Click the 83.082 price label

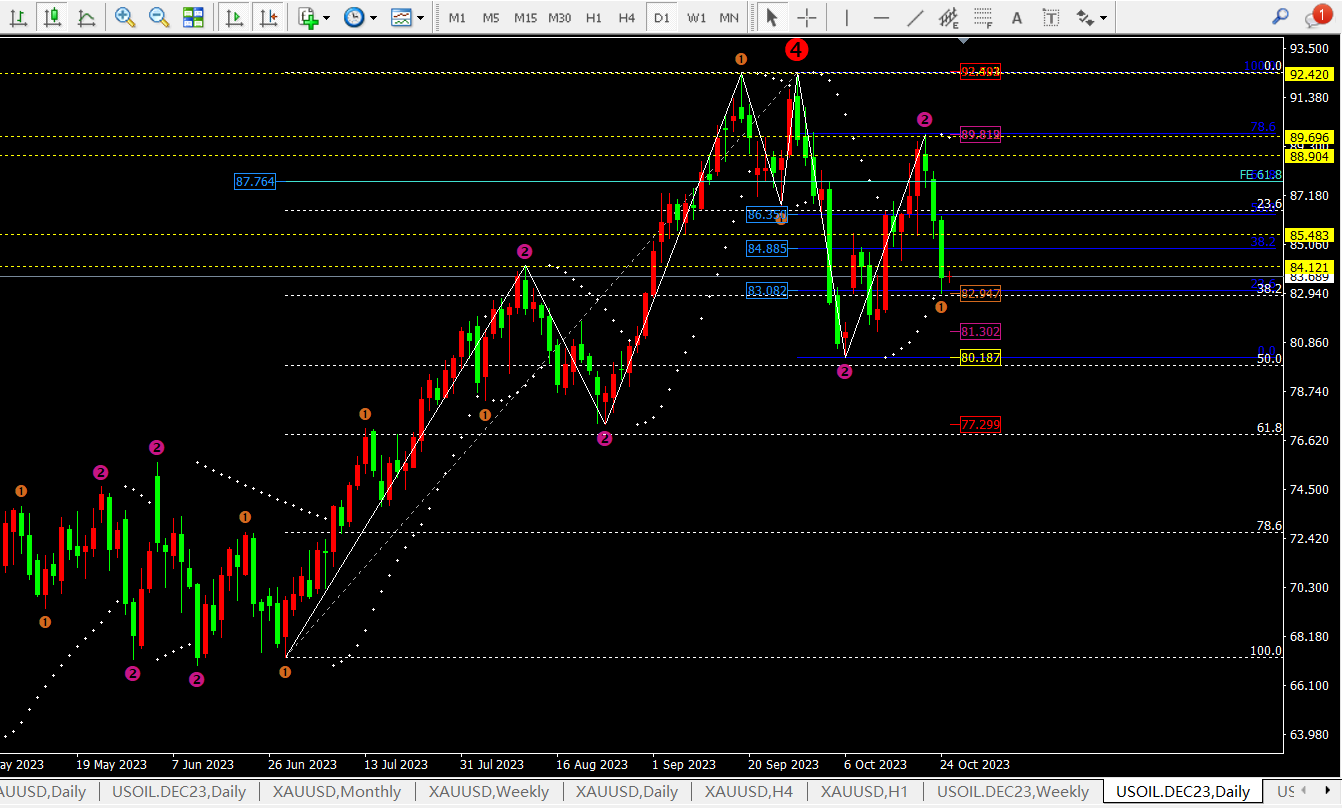[767, 291]
